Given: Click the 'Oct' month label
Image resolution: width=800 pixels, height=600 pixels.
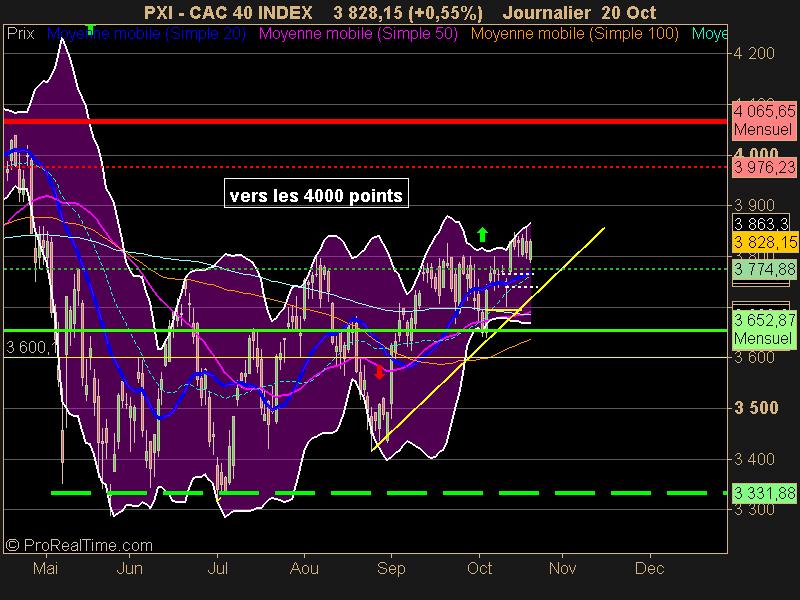Looking at the screenshot, I should 480,568.
